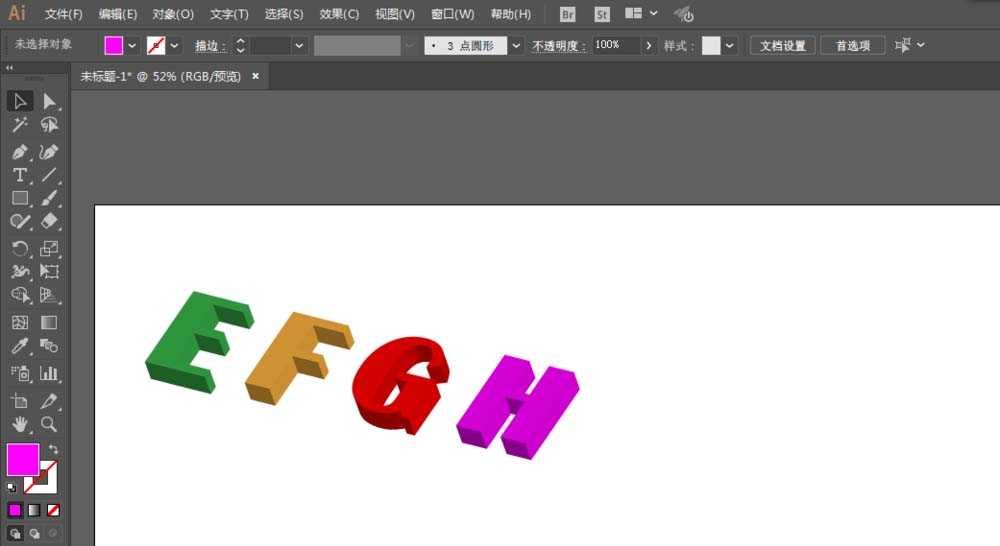This screenshot has height=546, width=1000.
Task: Select the Pen tool
Action: [x=19, y=152]
